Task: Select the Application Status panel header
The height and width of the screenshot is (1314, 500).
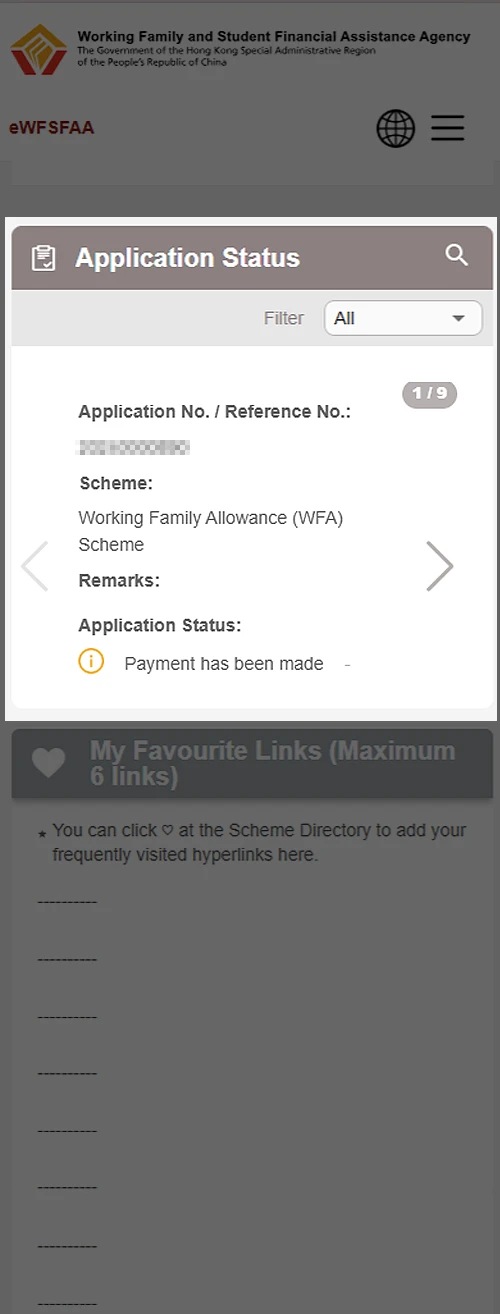Action: 252,258
